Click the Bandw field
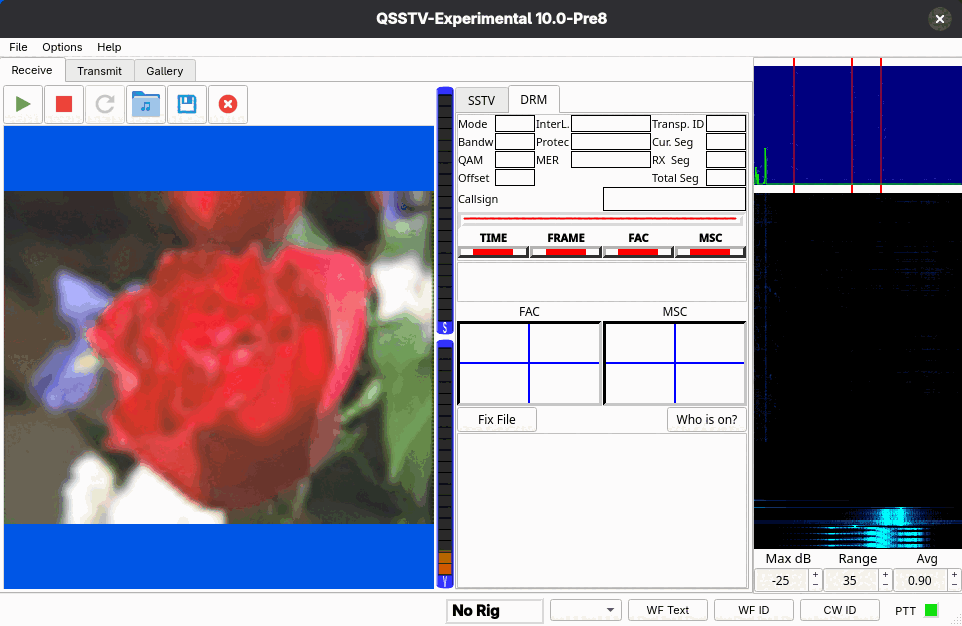This screenshot has width=962, height=626. (x=515, y=142)
